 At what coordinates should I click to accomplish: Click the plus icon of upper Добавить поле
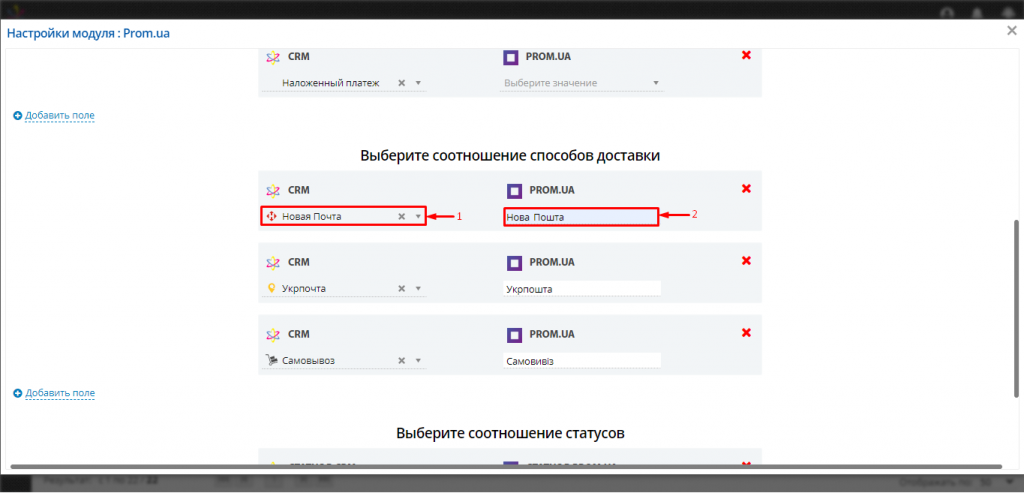coord(18,116)
